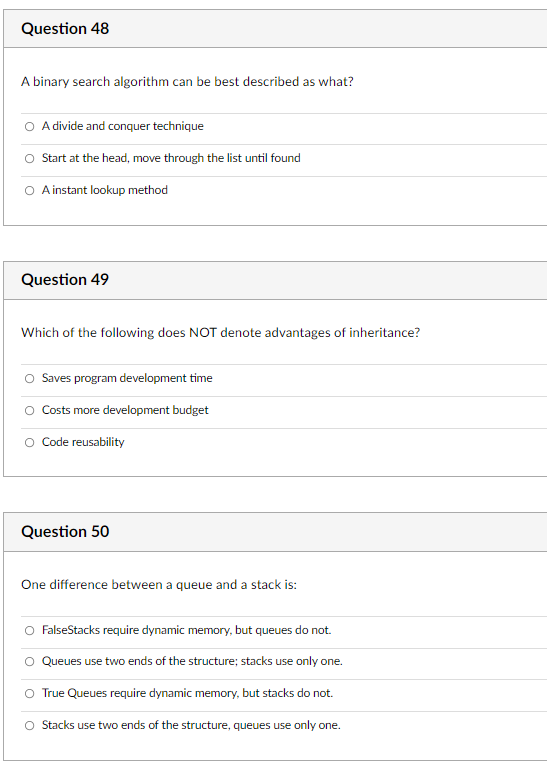
Task: Select 'FalseStacks require dynamic memory' radio button
Action: click(x=29, y=631)
